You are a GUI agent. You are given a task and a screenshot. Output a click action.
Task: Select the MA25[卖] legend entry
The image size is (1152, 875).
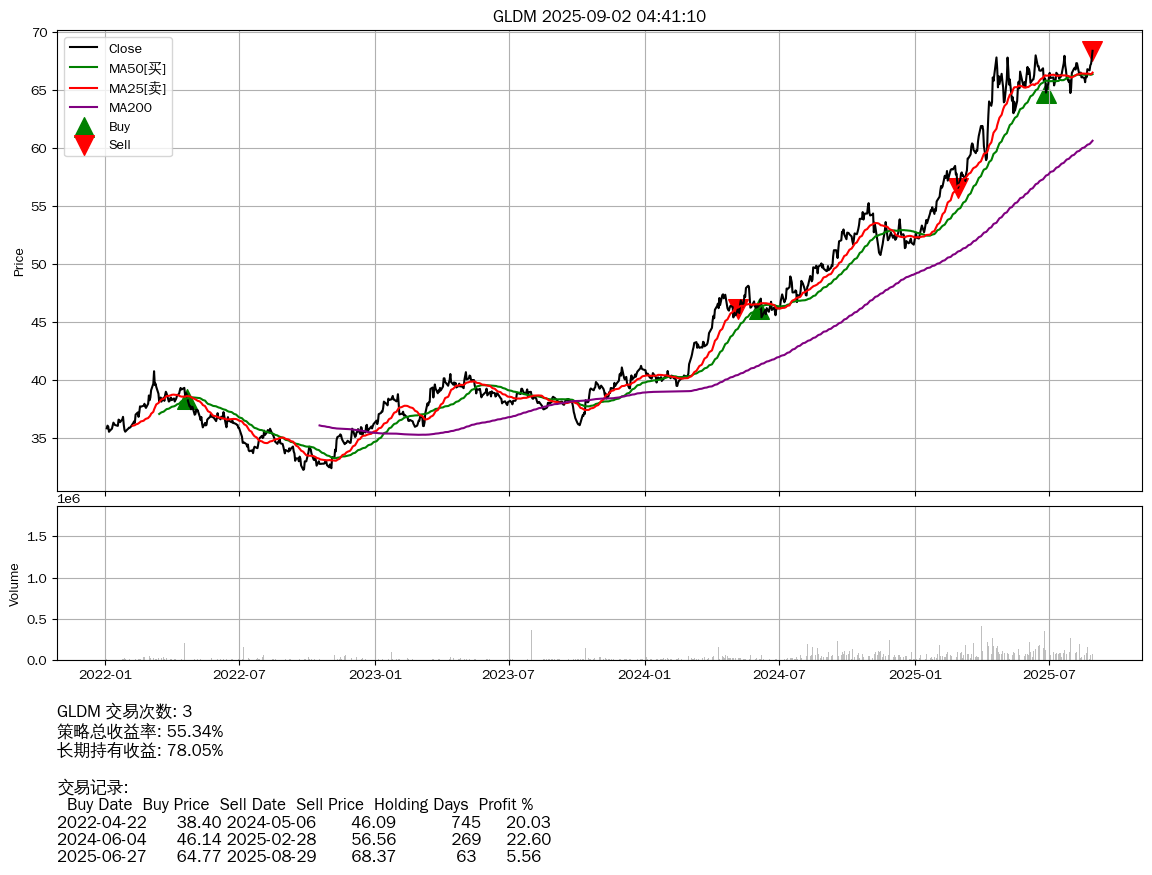[x=137, y=88]
